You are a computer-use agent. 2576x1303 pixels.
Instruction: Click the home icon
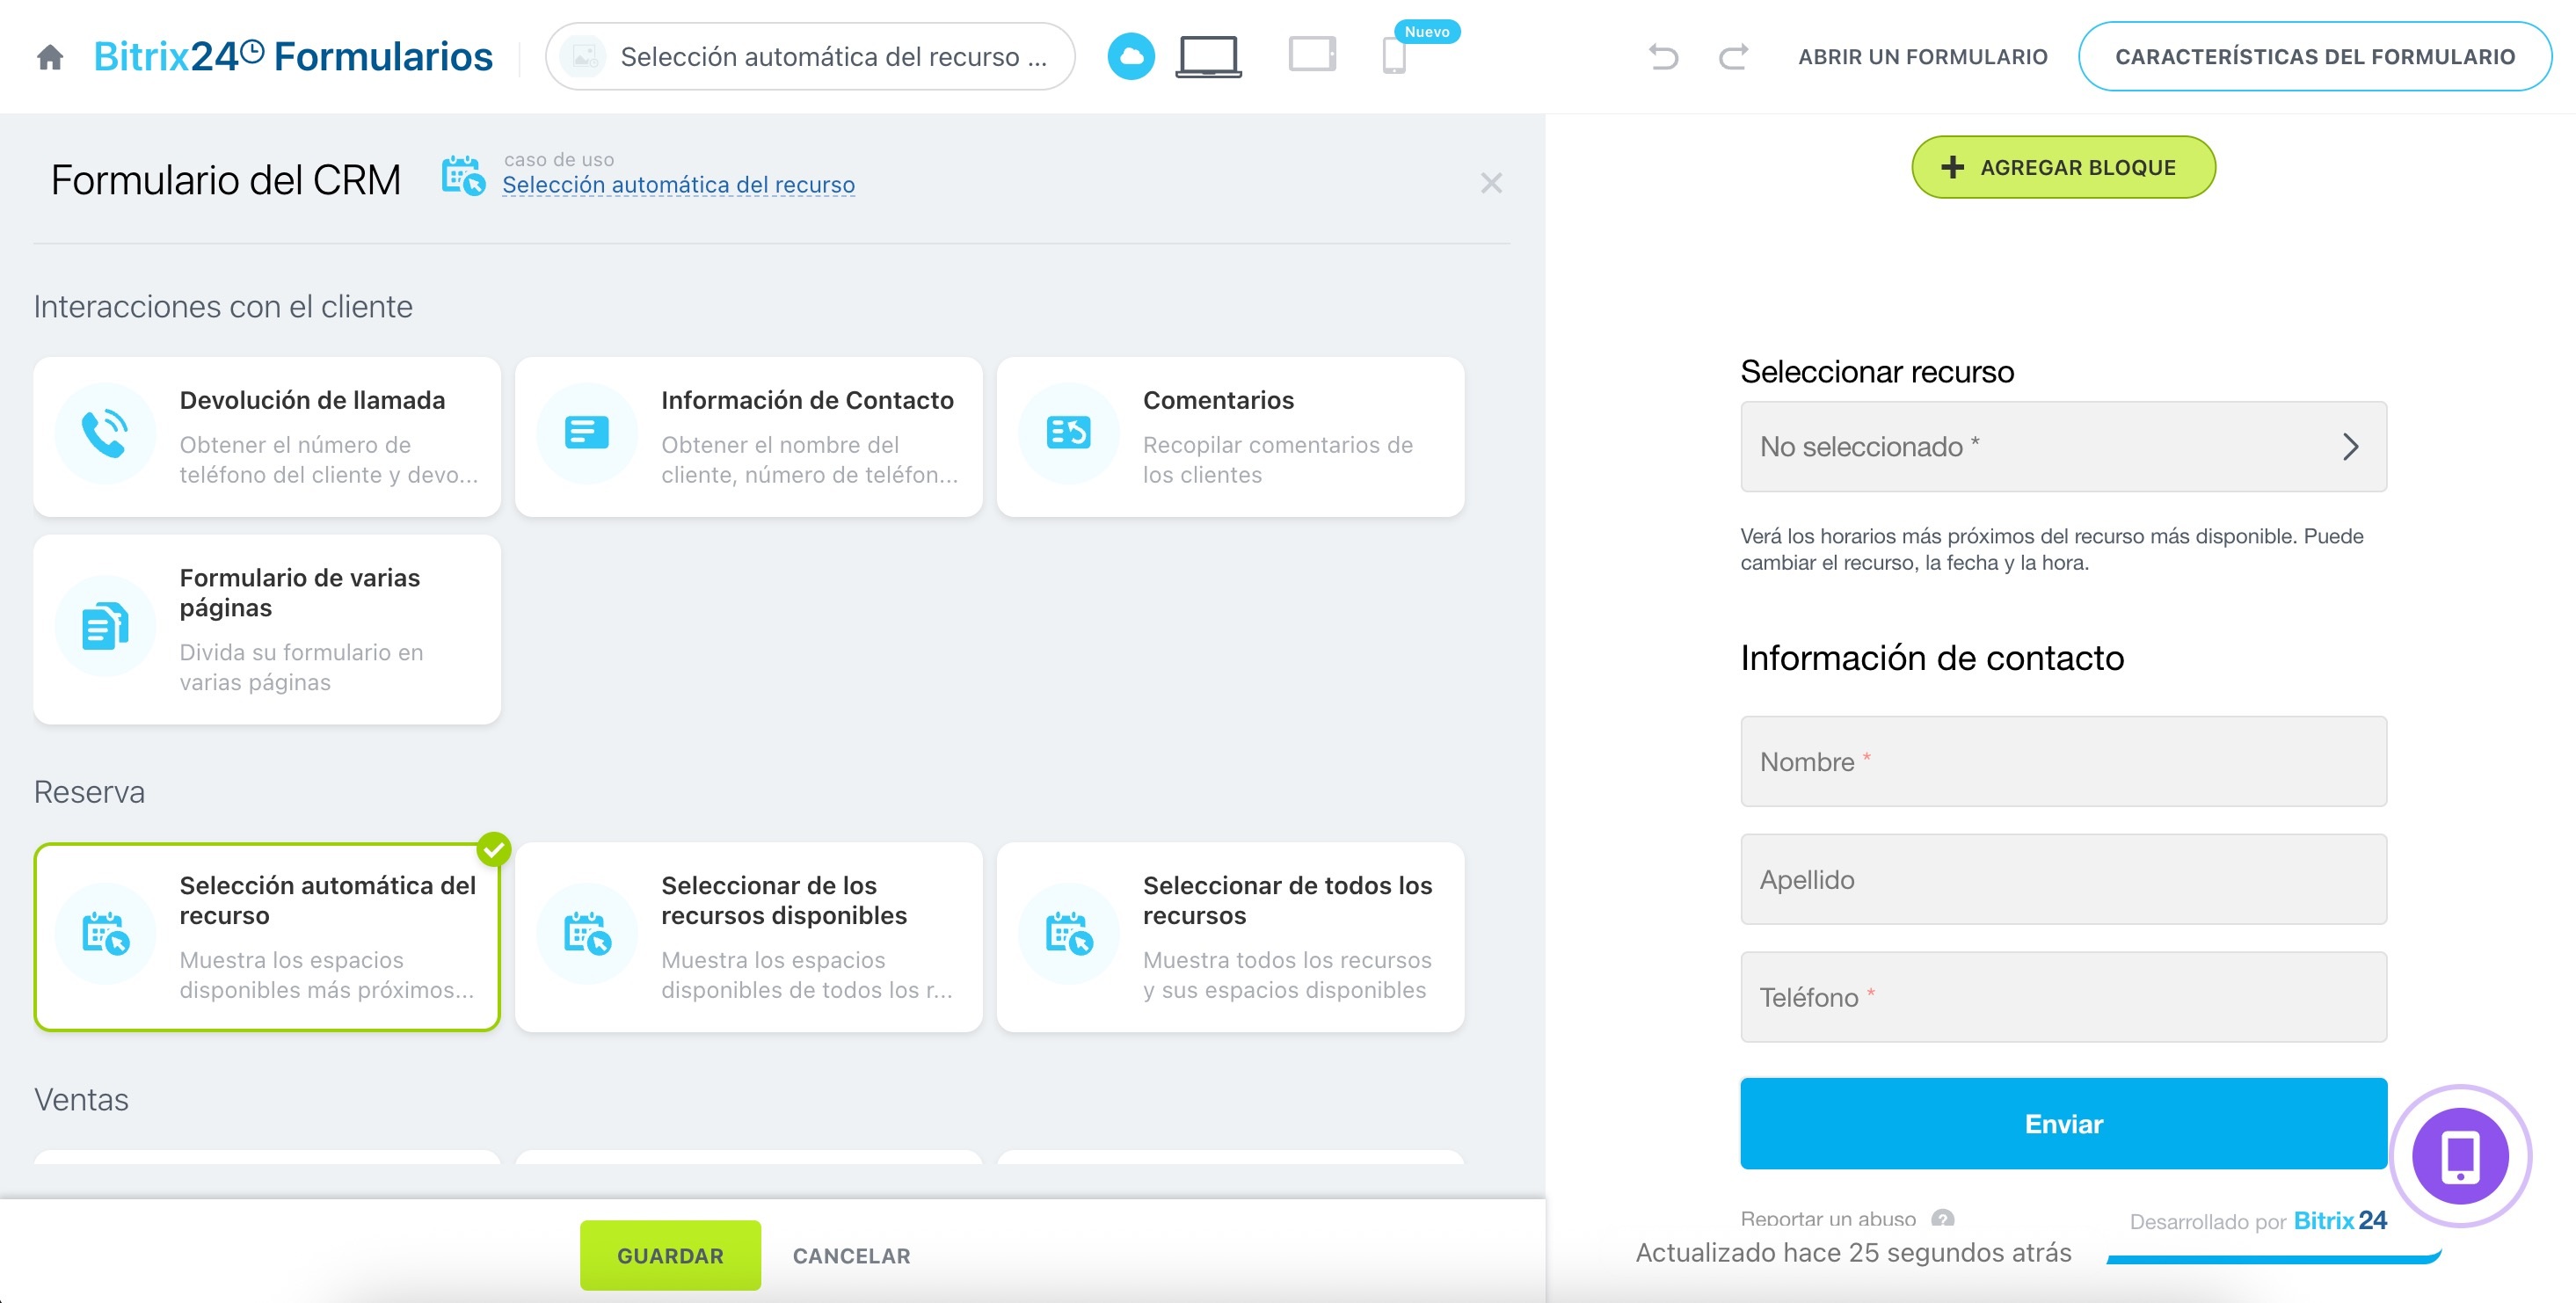point(50,57)
